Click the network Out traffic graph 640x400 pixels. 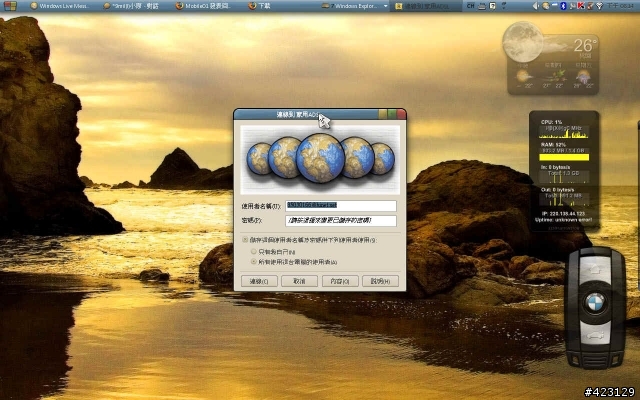click(564, 199)
